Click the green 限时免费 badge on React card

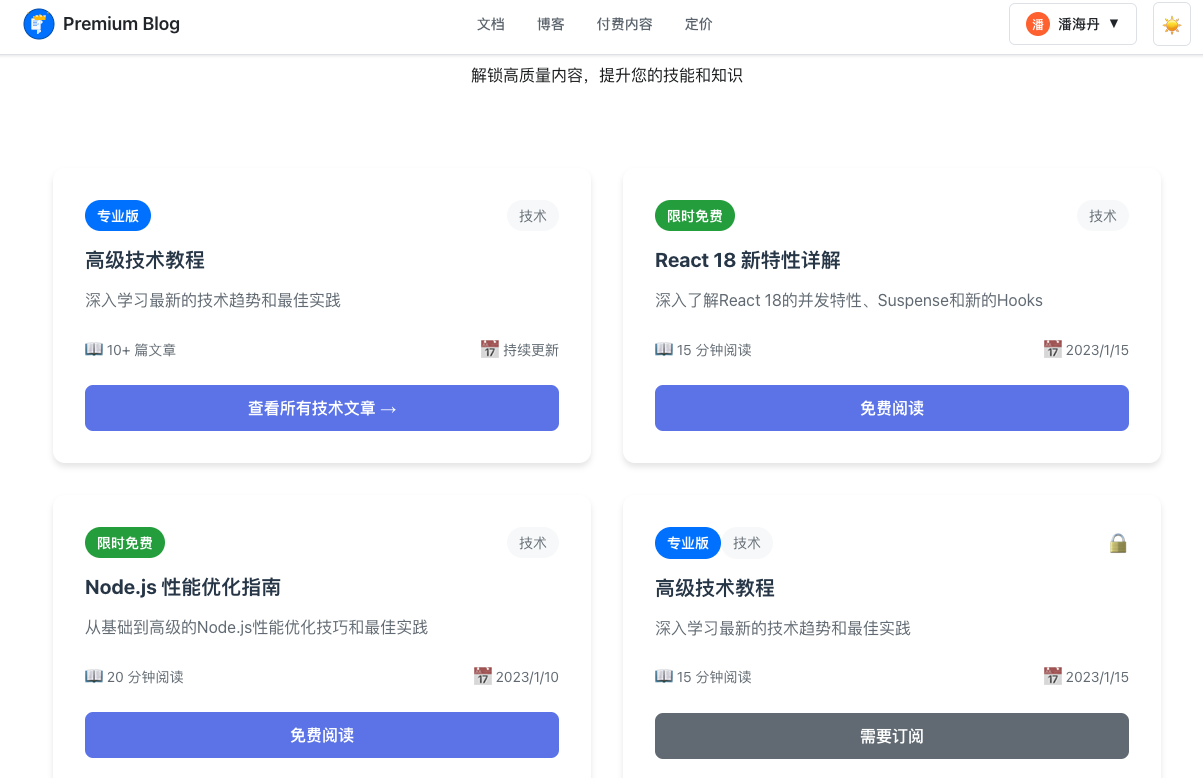695,215
